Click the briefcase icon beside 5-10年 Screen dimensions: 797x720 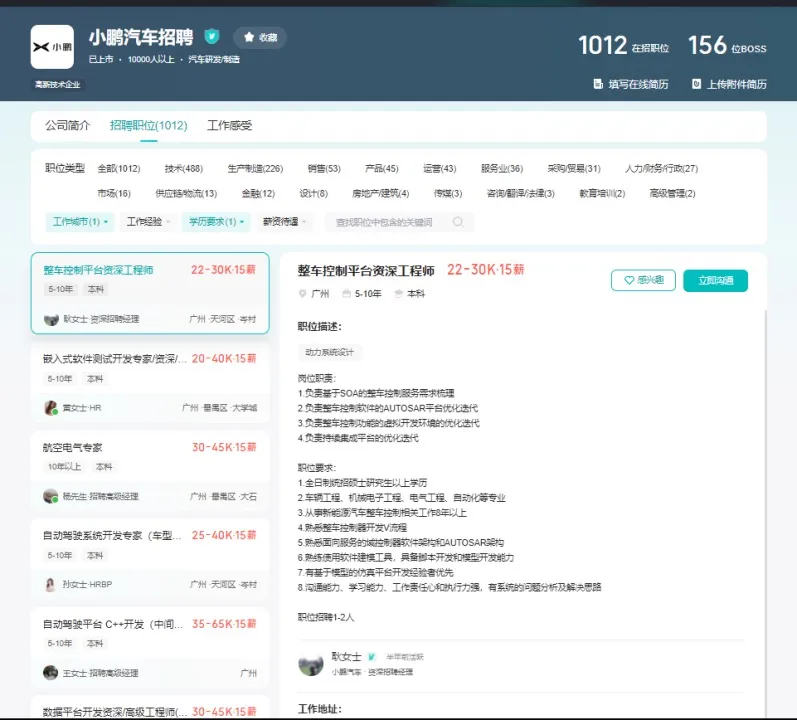(346, 294)
